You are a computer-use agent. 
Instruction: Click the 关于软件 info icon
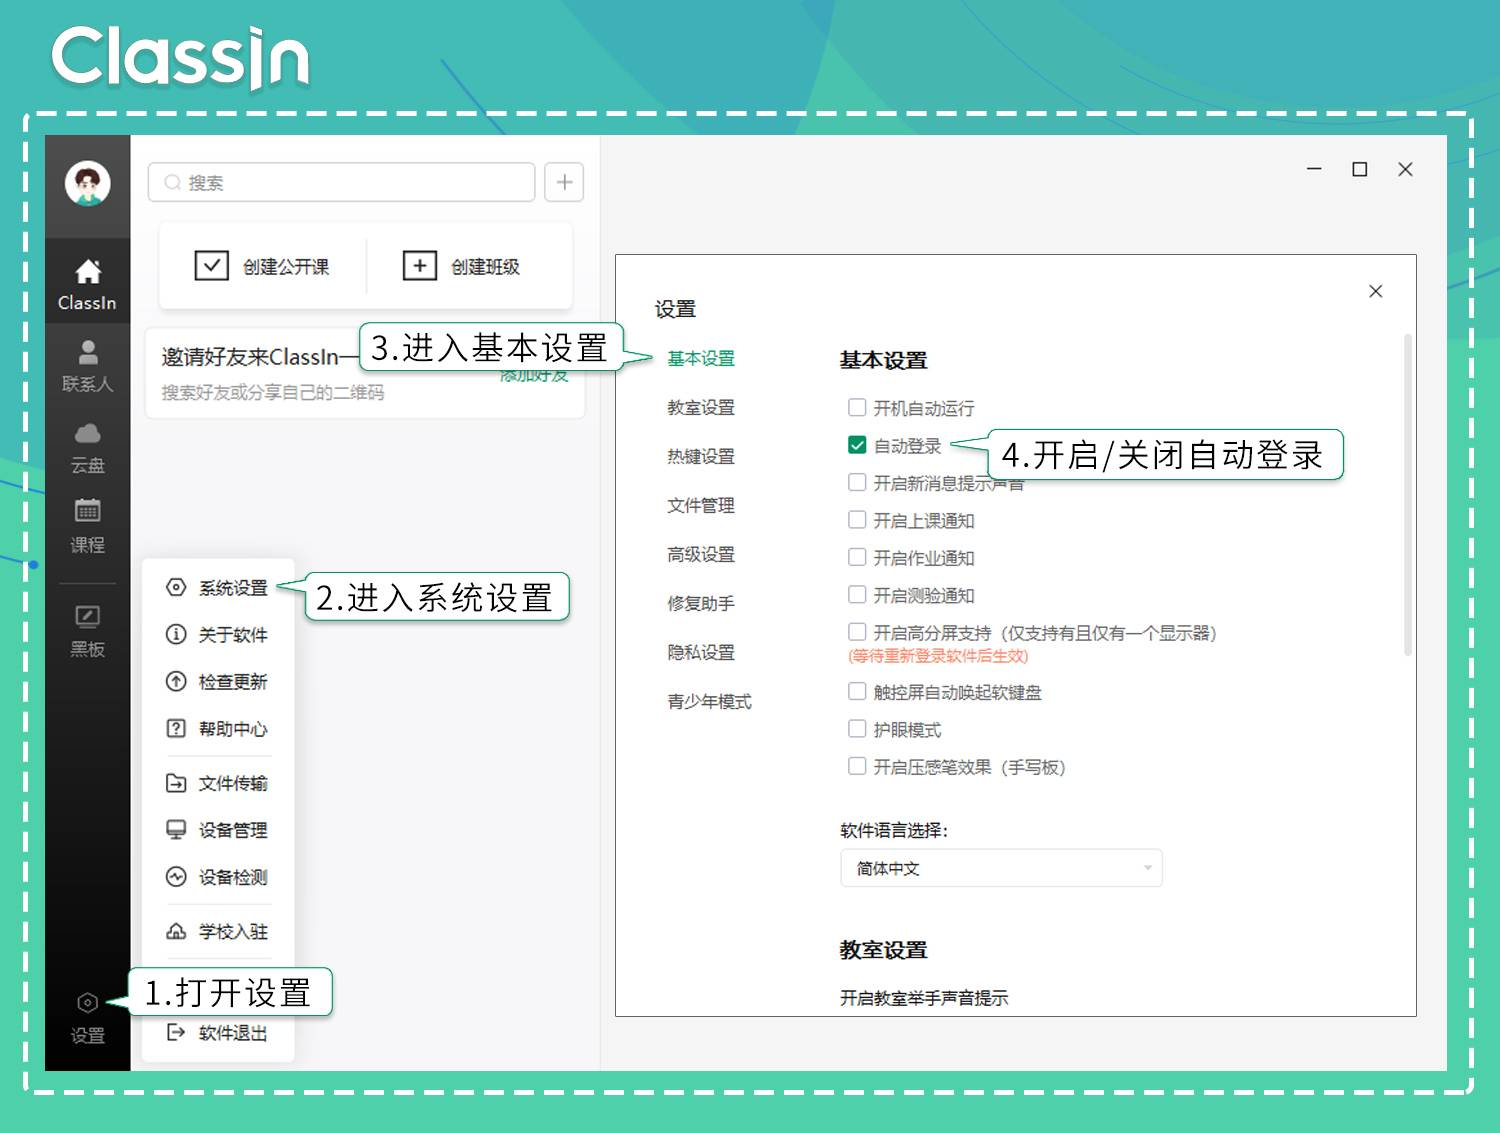pyautogui.click(x=176, y=634)
